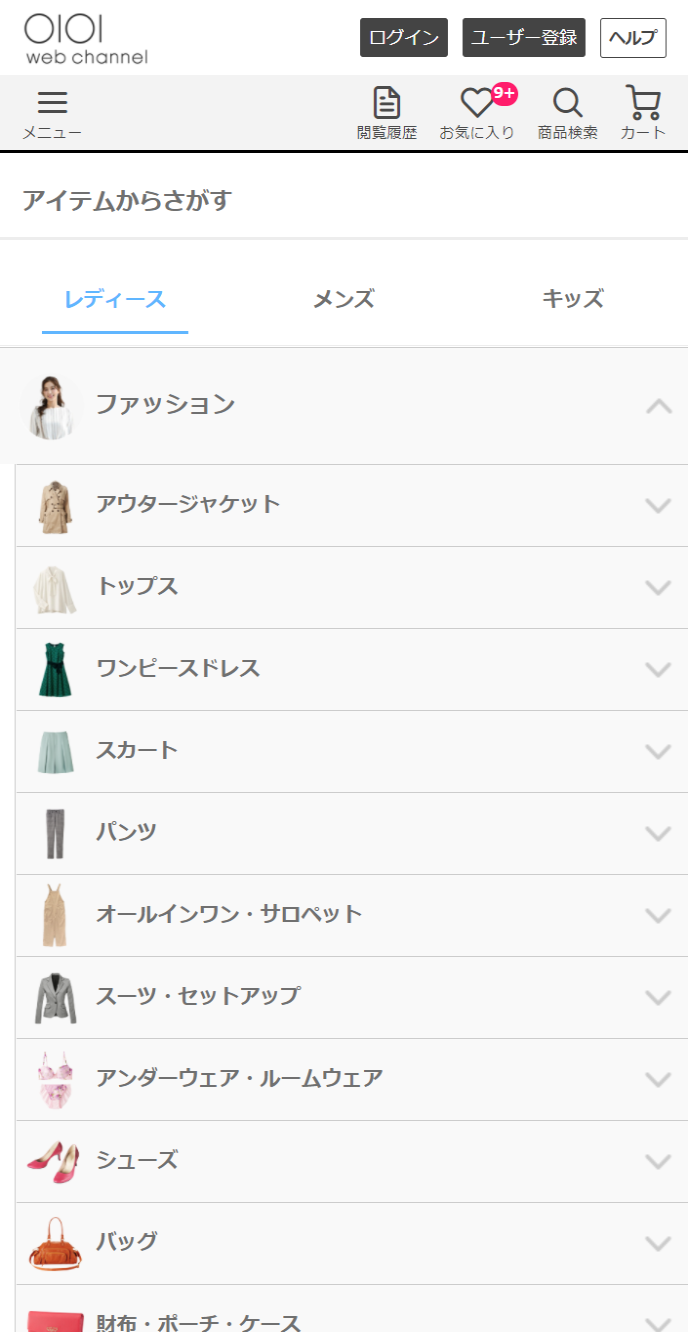Expand the アウタージャケット category chevron
Viewport: 688px width, 1332px height.
pyautogui.click(x=658, y=506)
